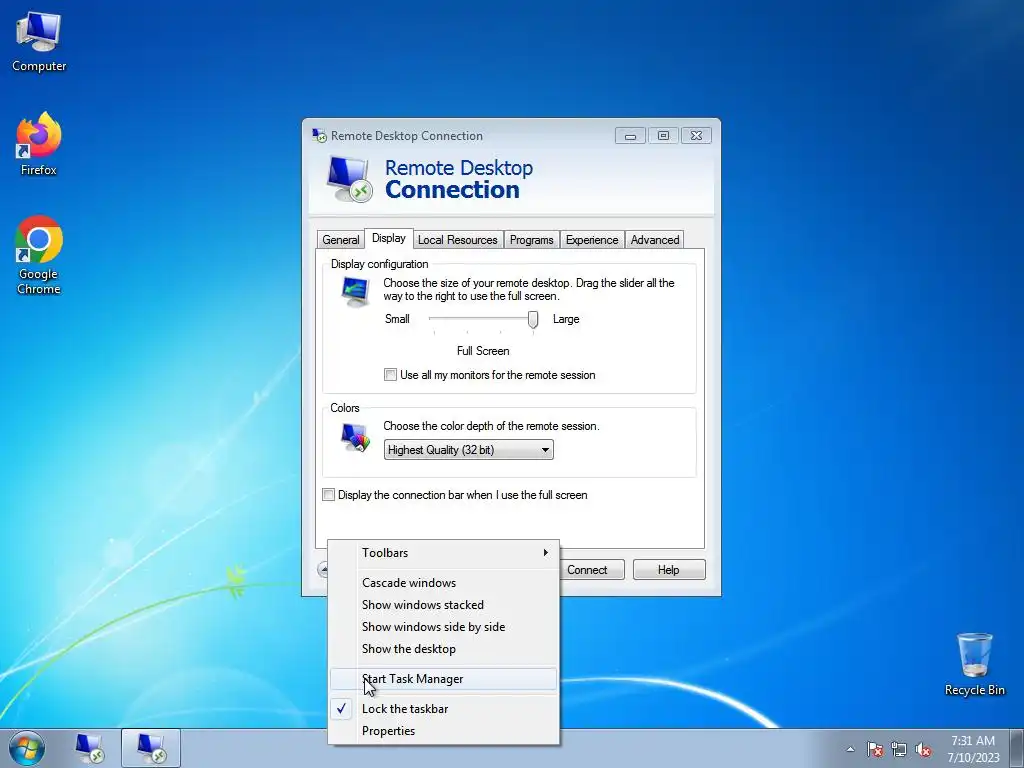This screenshot has width=1024, height=768.
Task: Open Action Center flag tray icon
Action: 874,749
